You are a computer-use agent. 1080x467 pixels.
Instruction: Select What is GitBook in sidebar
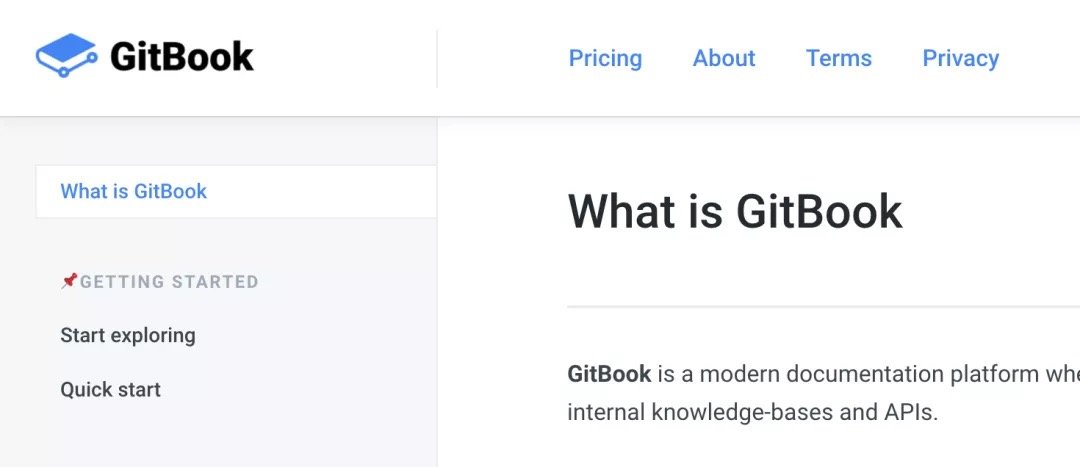point(236,191)
